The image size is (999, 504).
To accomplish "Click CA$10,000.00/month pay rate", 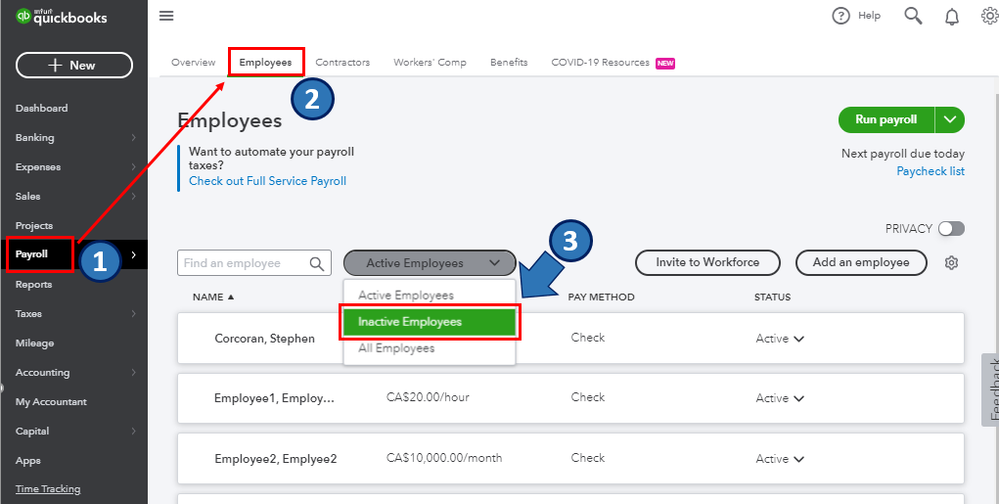I will pyautogui.click(x=444, y=457).
